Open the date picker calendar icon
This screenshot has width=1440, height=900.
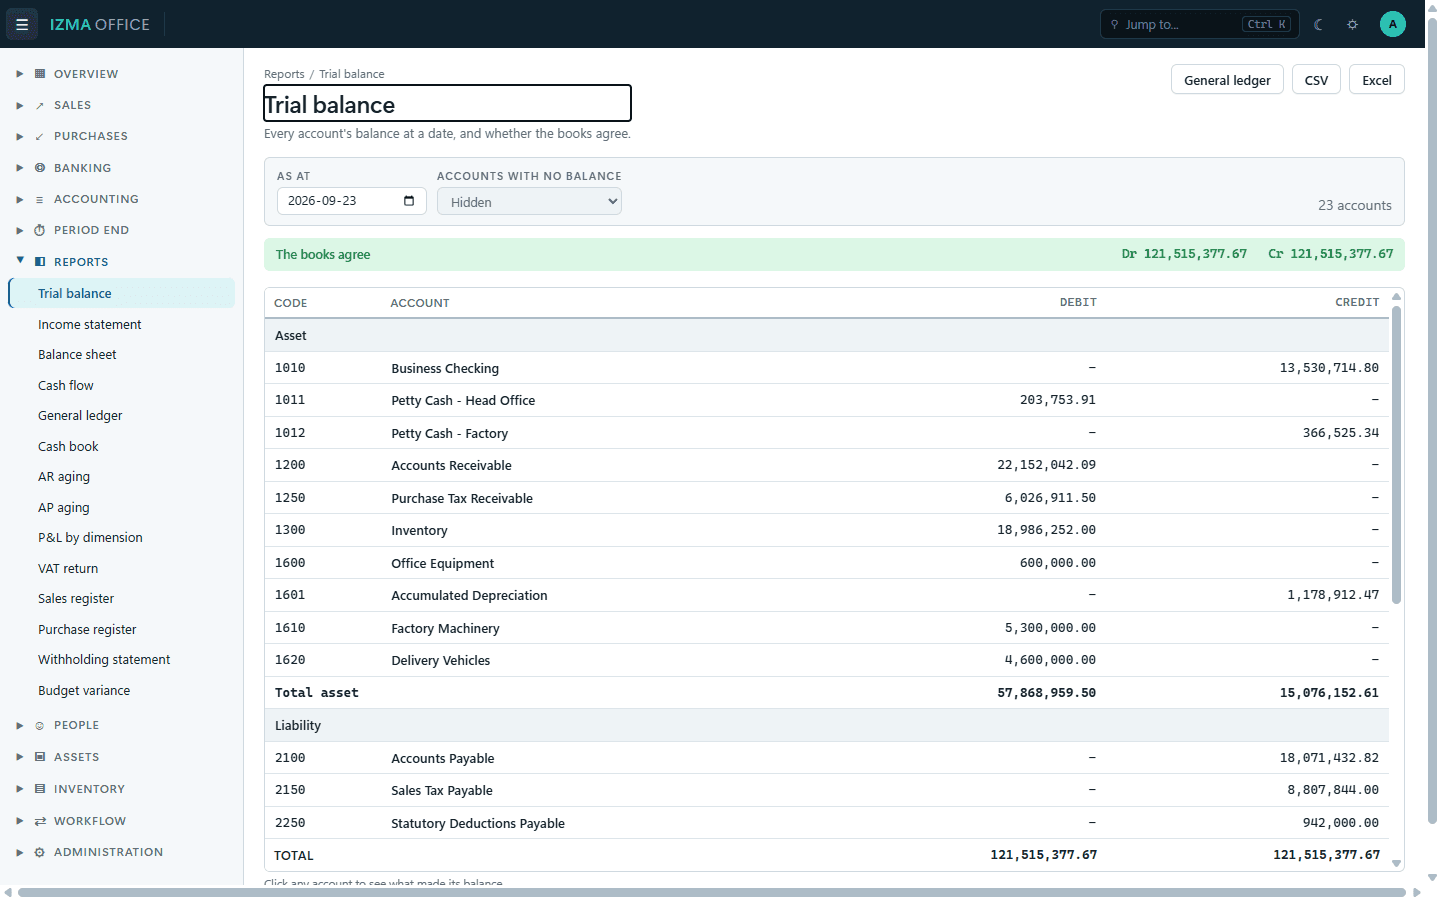pyautogui.click(x=409, y=201)
